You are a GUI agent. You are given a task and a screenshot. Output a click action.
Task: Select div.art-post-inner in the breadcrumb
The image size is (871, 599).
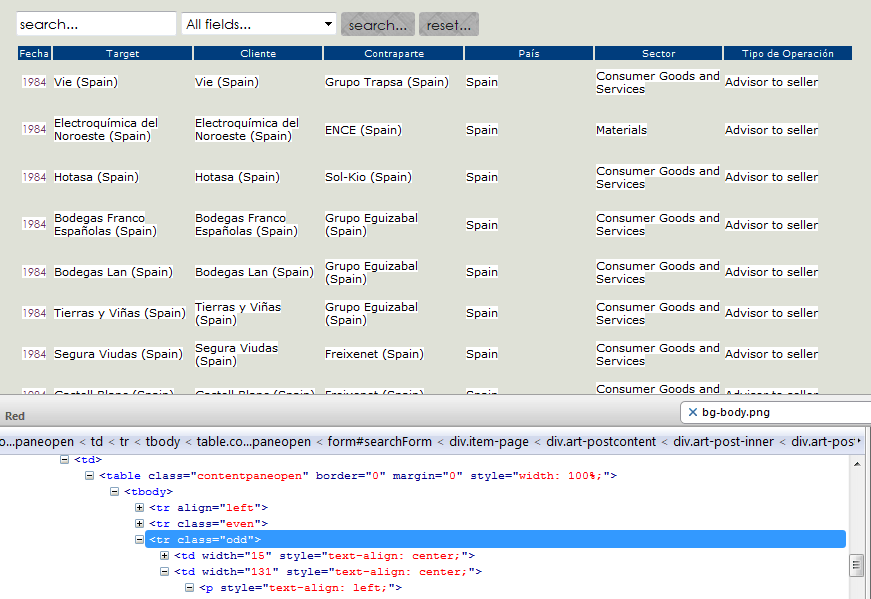point(723,442)
